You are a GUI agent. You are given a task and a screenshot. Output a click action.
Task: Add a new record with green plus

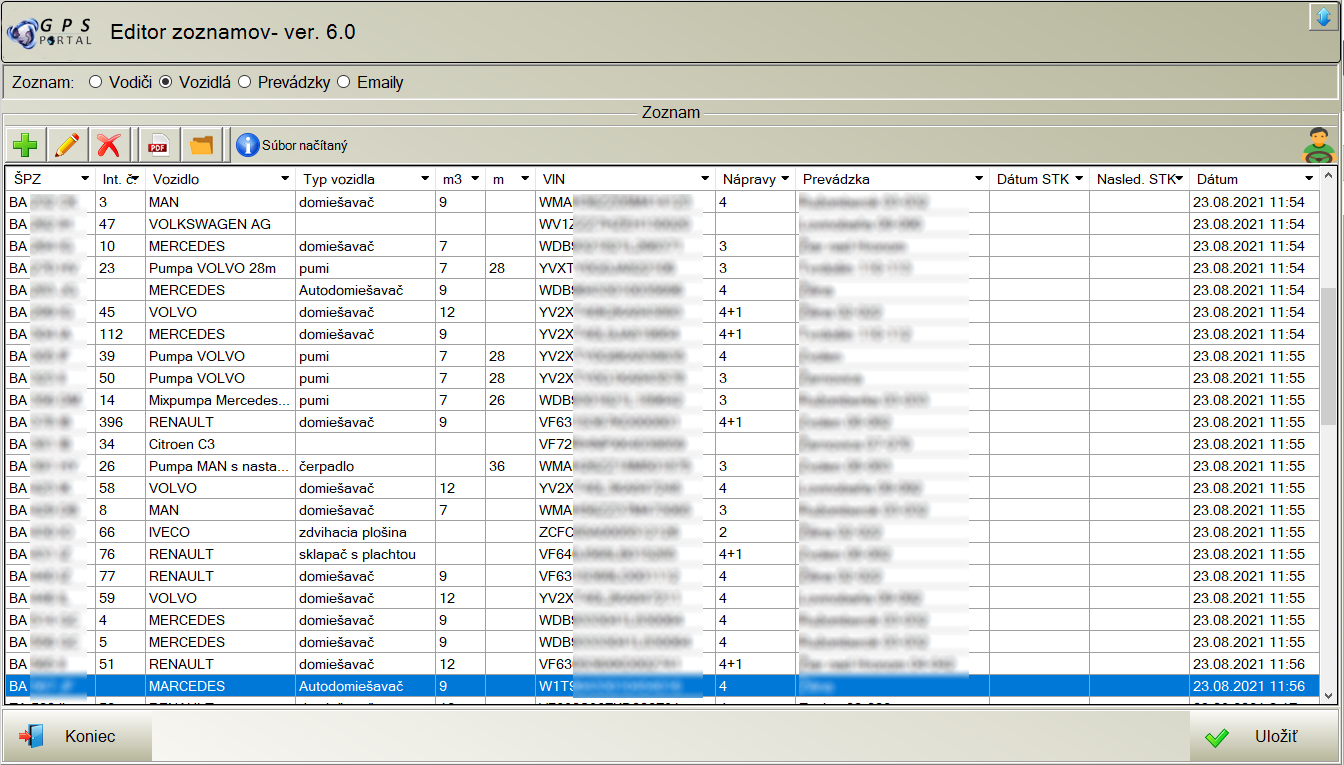pyautogui.click(x=25, y=145)
